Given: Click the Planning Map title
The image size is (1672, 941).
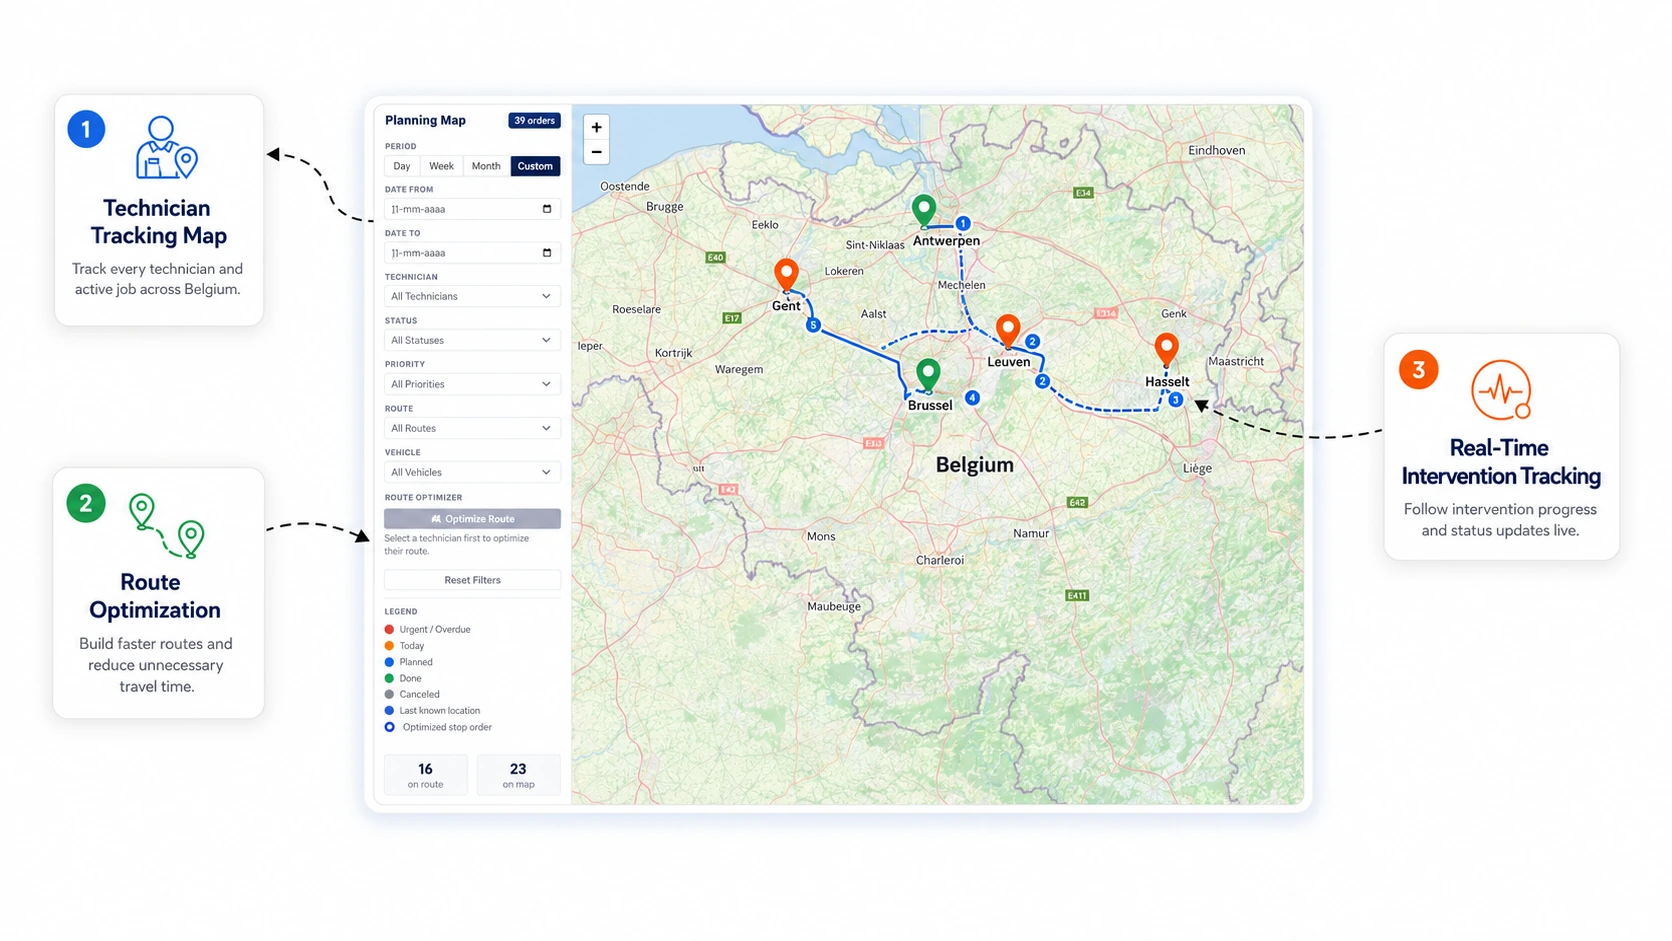Looking at the screenshot, I should [425, 120].
